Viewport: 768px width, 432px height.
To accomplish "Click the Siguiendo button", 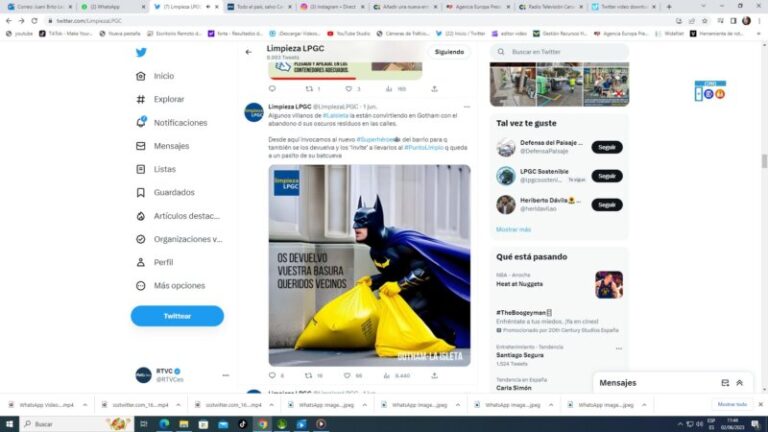I will [449, 52].
